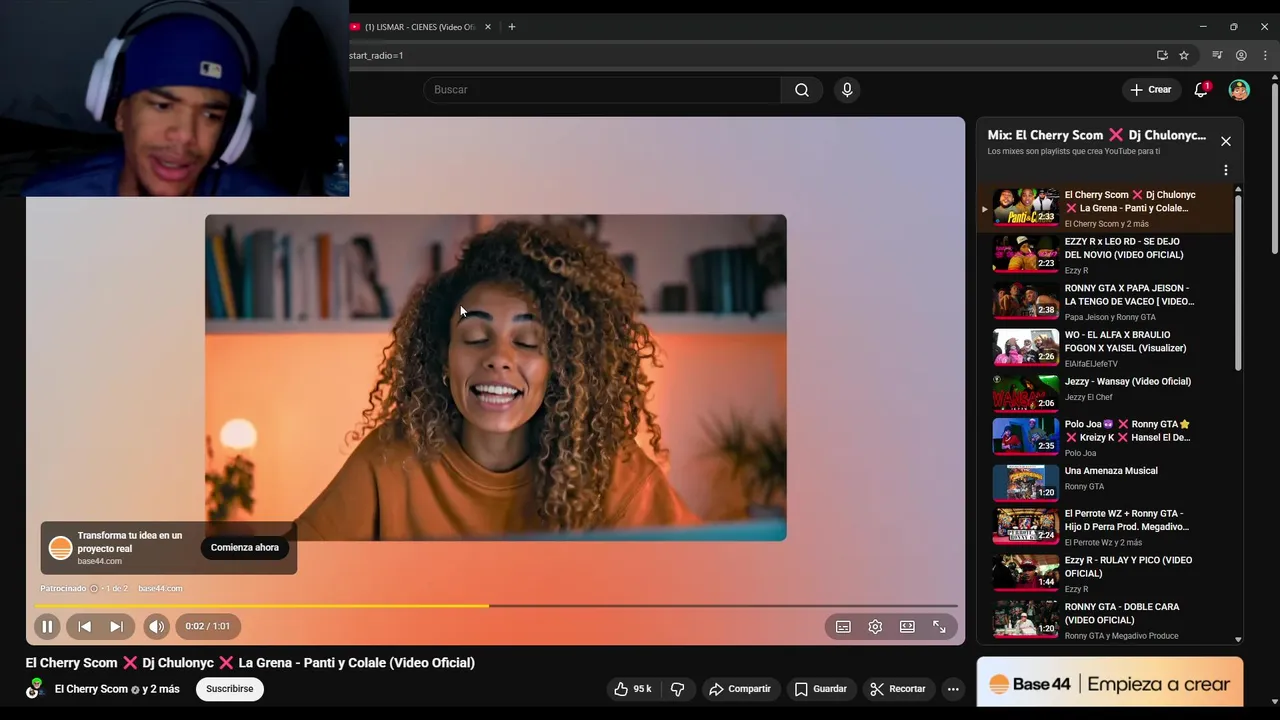1280x720 pixels.
Task: Open the notifications bell
Action: click(x=1201, y=90)
